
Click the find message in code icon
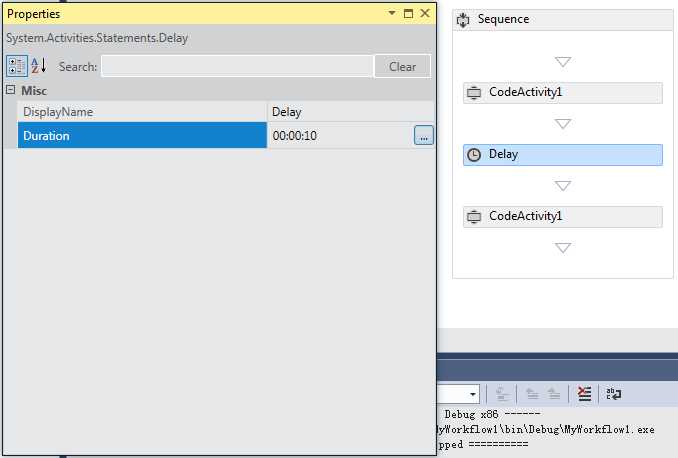click(x=502, y=394)
